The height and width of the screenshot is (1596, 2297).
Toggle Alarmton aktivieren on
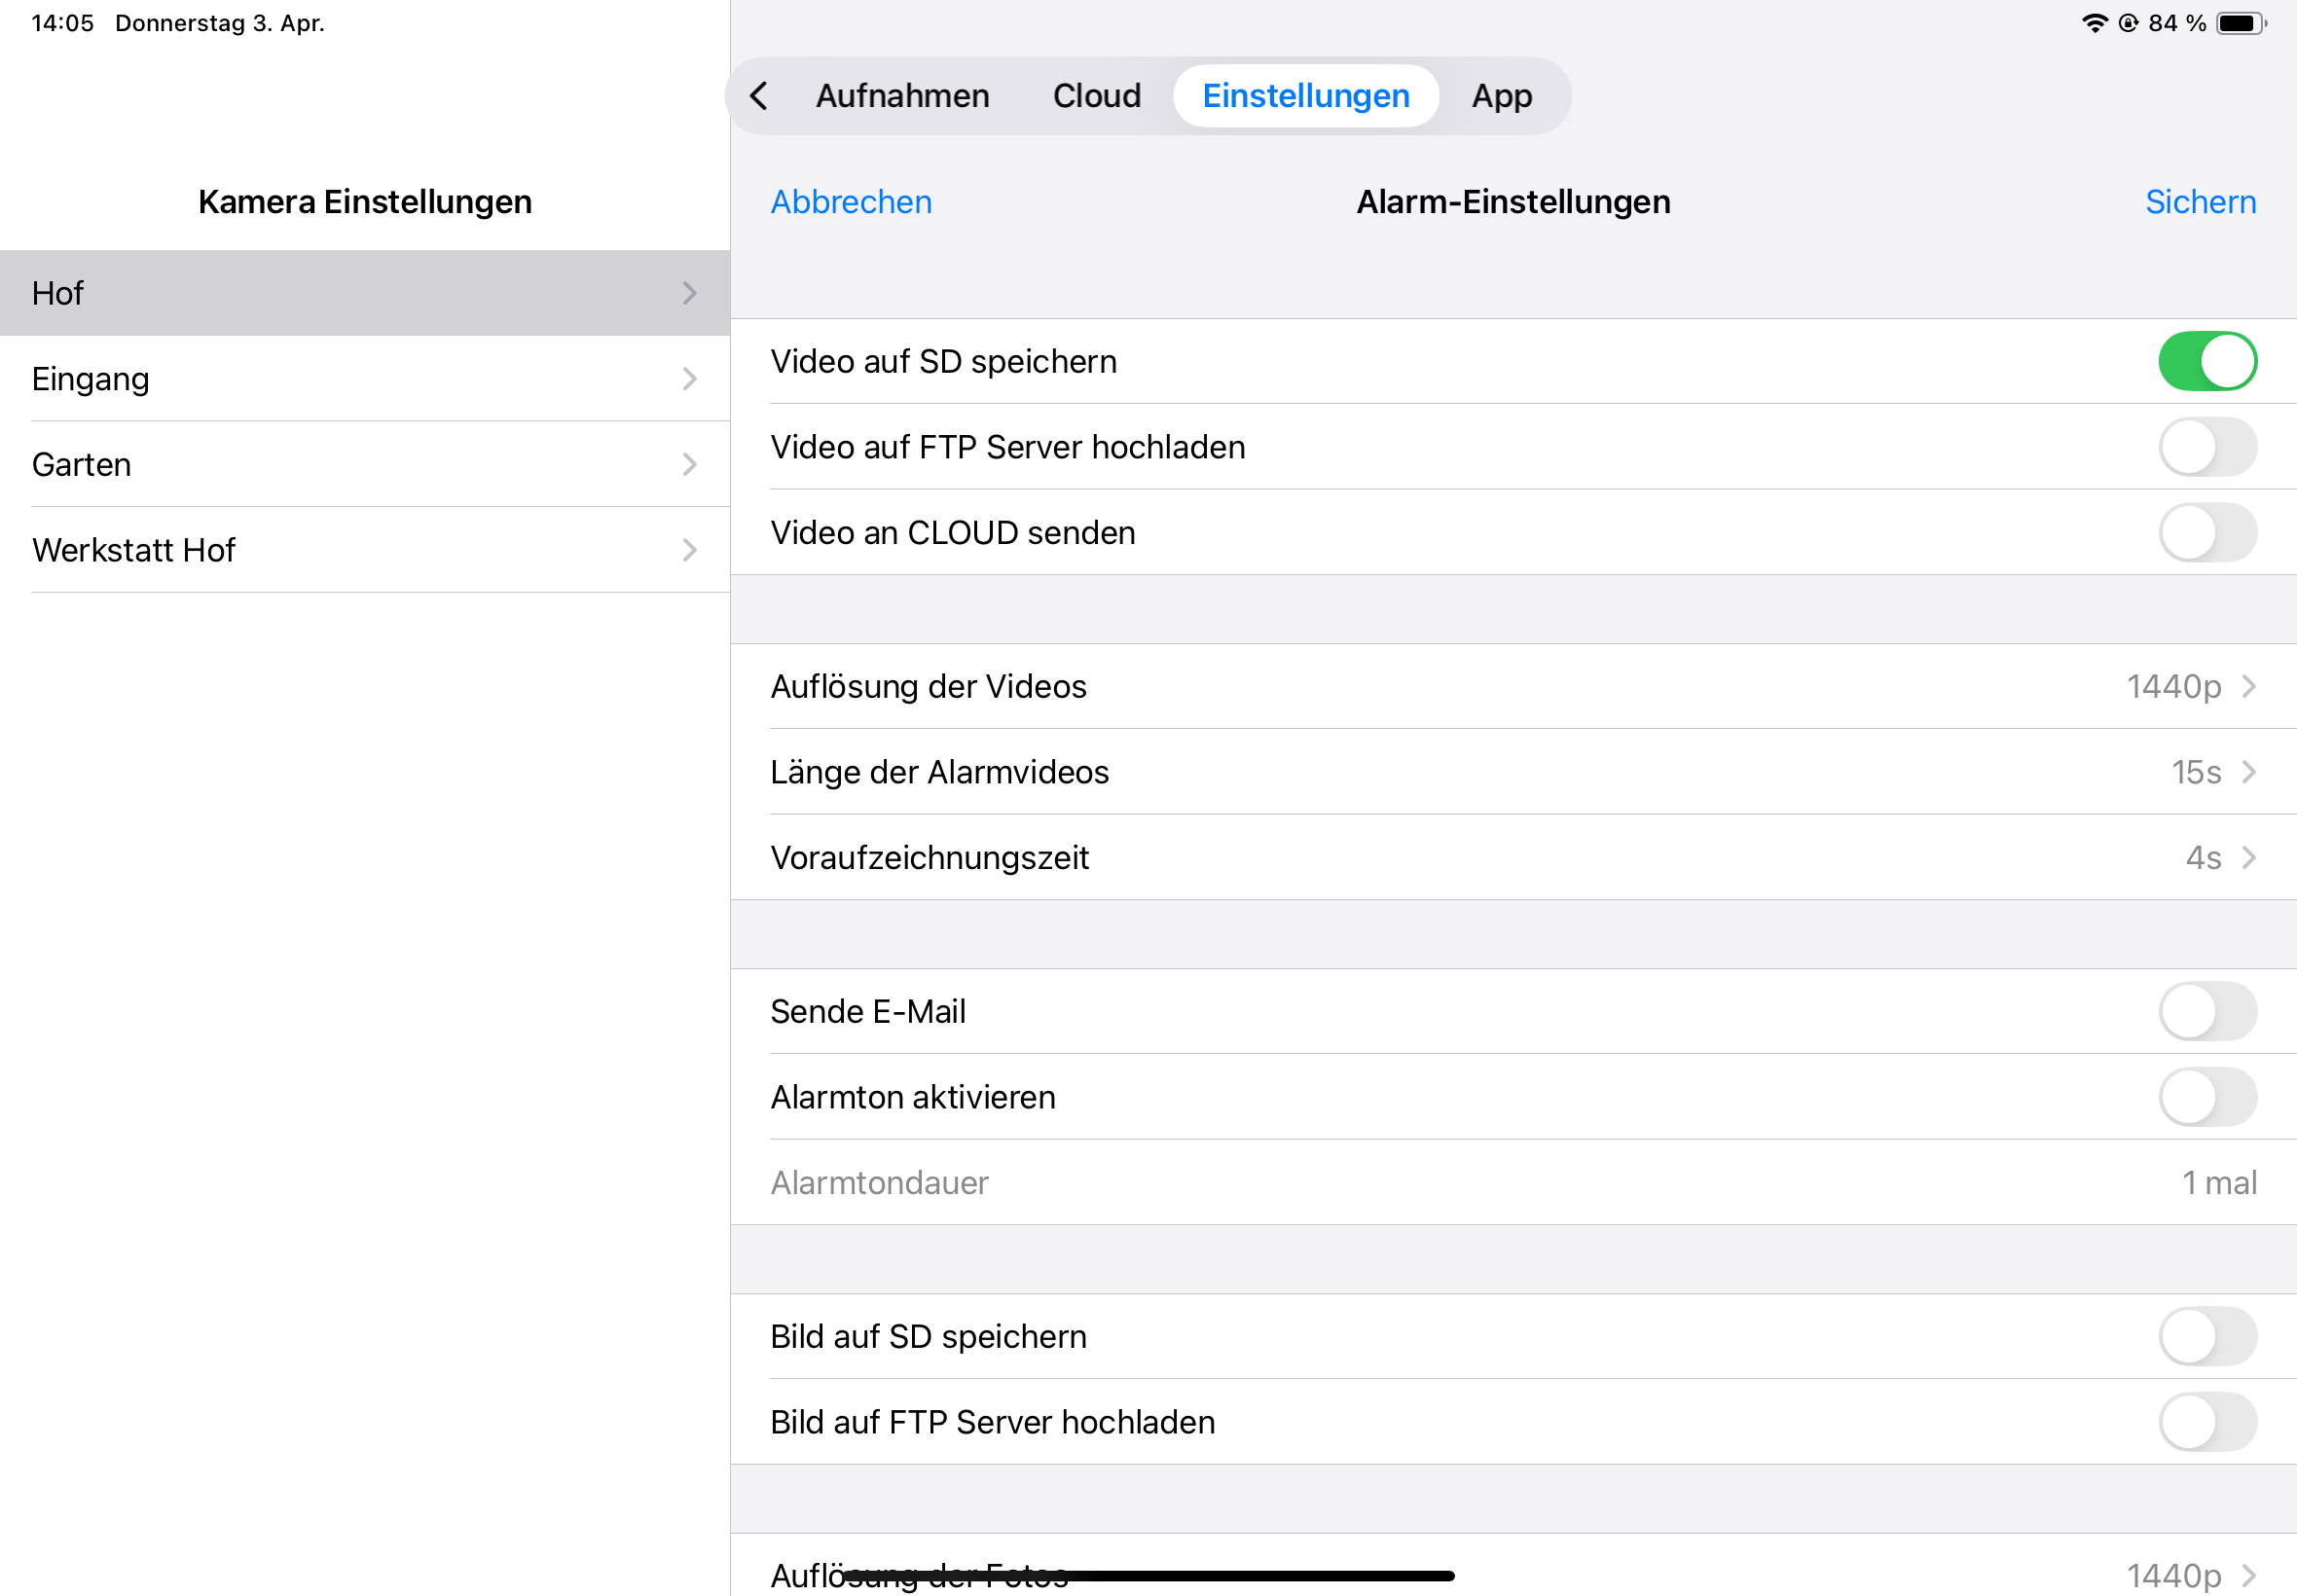[2206, 1097]
